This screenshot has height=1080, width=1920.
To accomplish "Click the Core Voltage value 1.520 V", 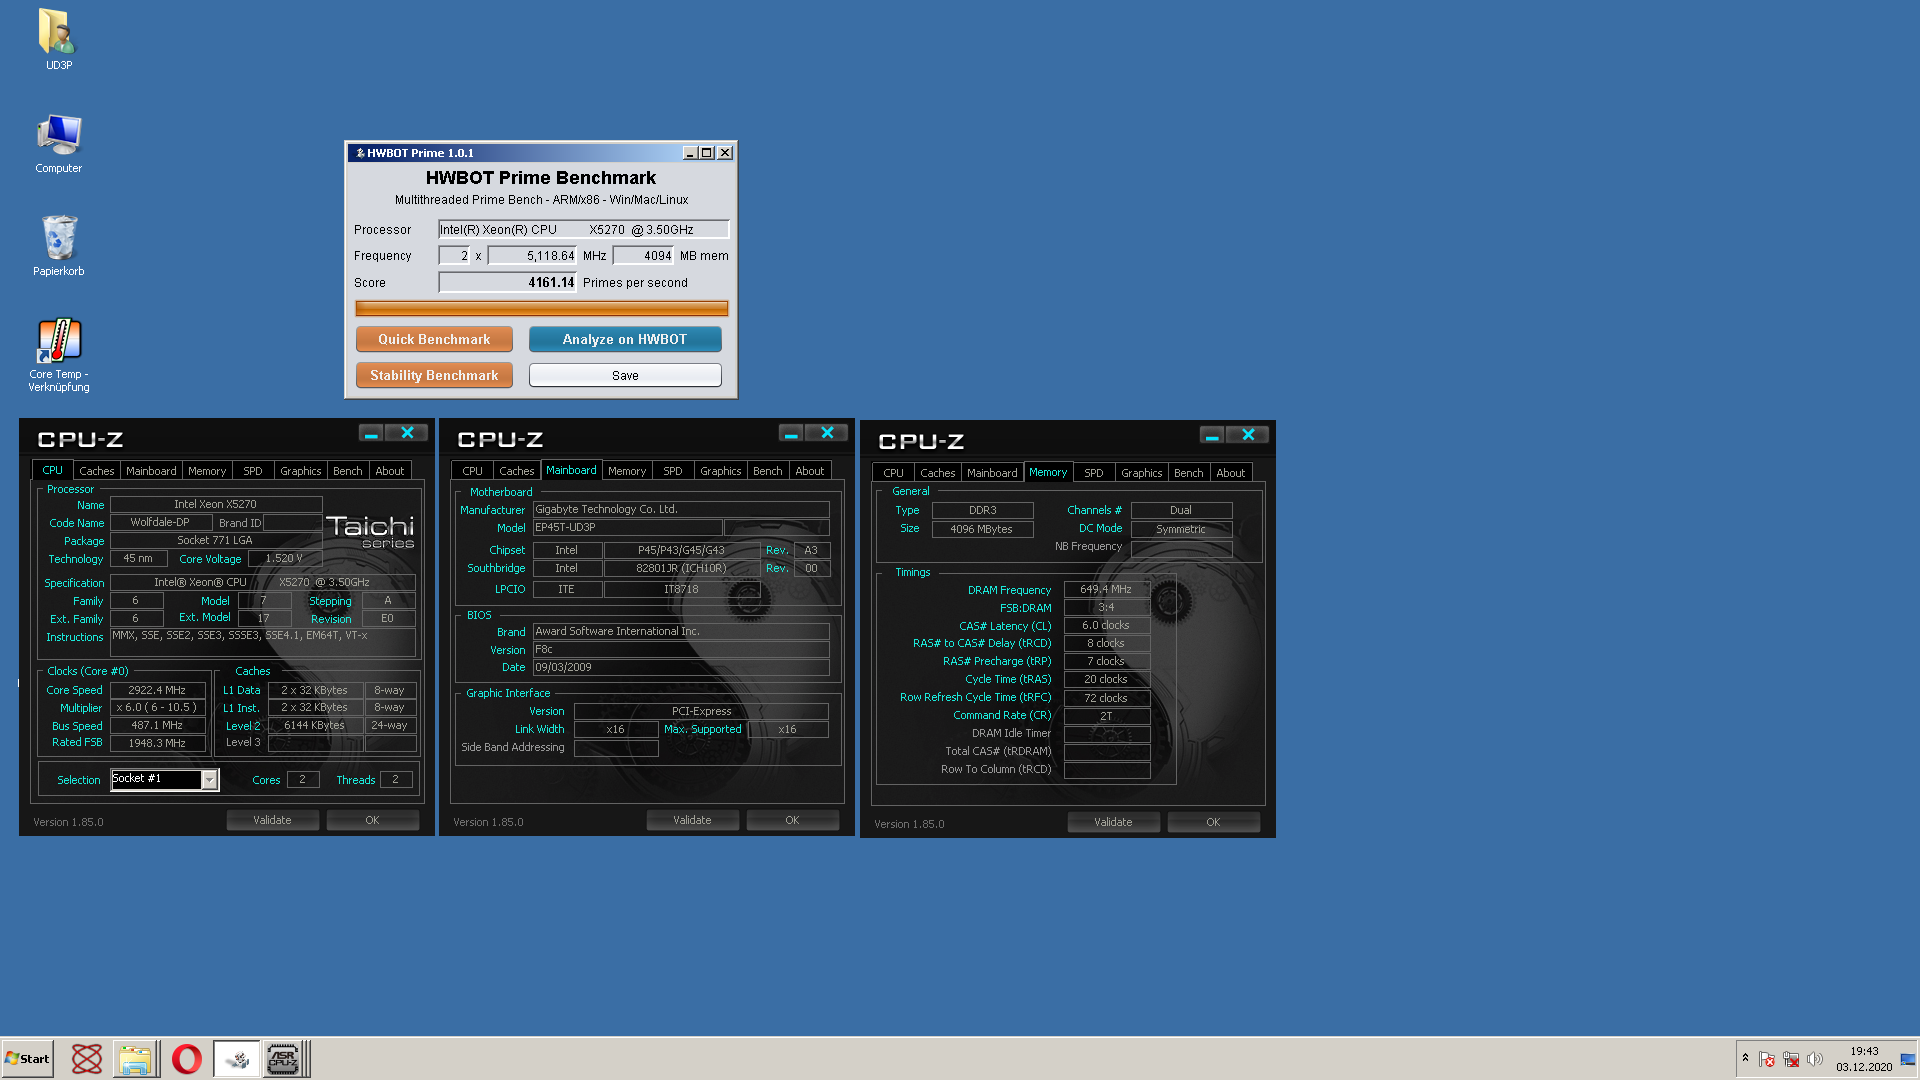I will pyautogui.click(x=284, y=559).
